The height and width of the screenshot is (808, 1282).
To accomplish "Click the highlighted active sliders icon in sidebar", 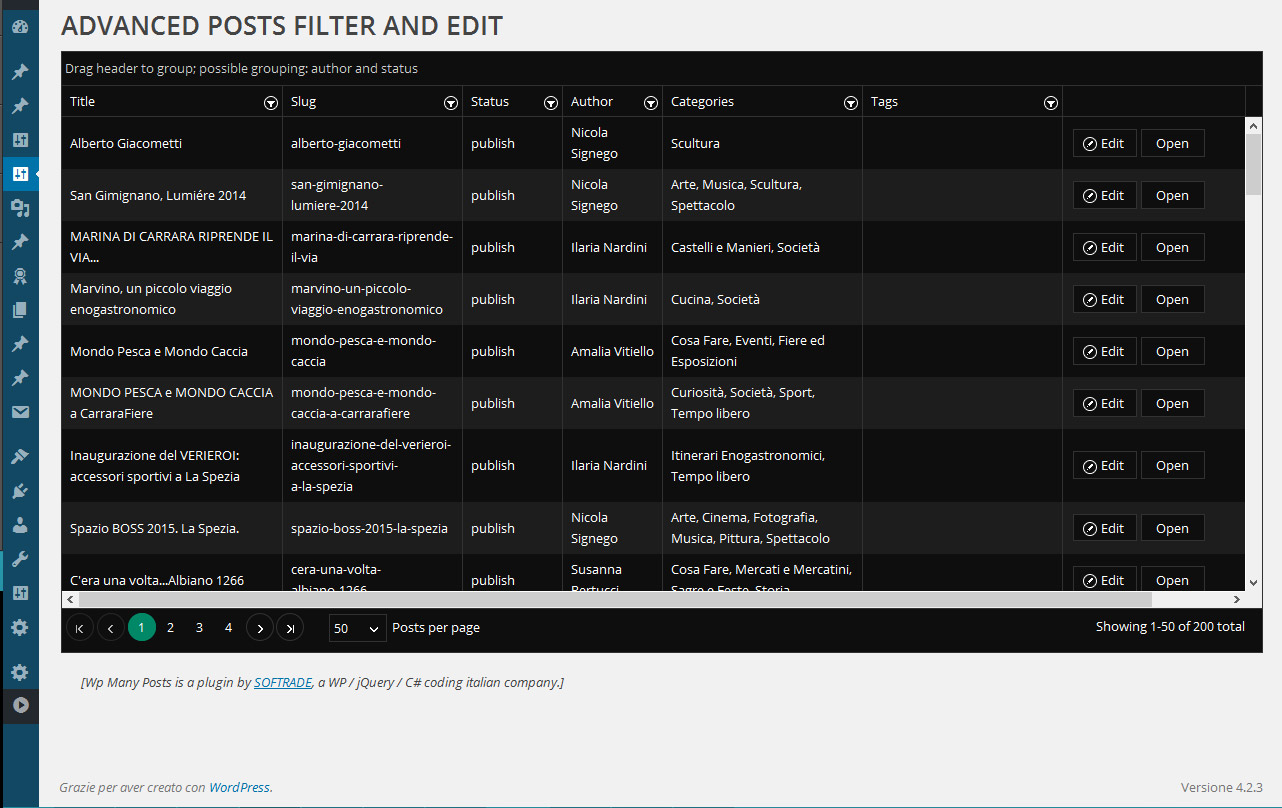I will (x=20, y=174).
